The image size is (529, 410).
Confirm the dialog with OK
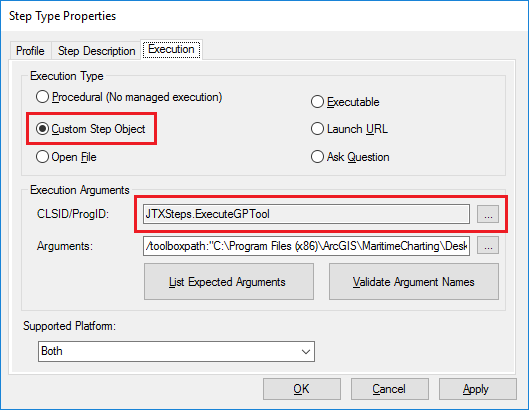click(x=302, y=389)
